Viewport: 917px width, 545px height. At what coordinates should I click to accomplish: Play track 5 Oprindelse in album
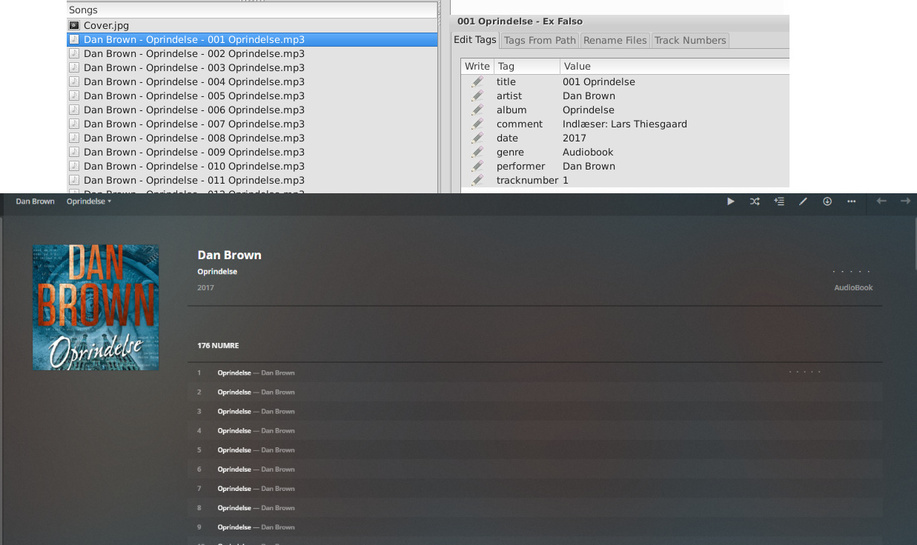click(535, 450)
